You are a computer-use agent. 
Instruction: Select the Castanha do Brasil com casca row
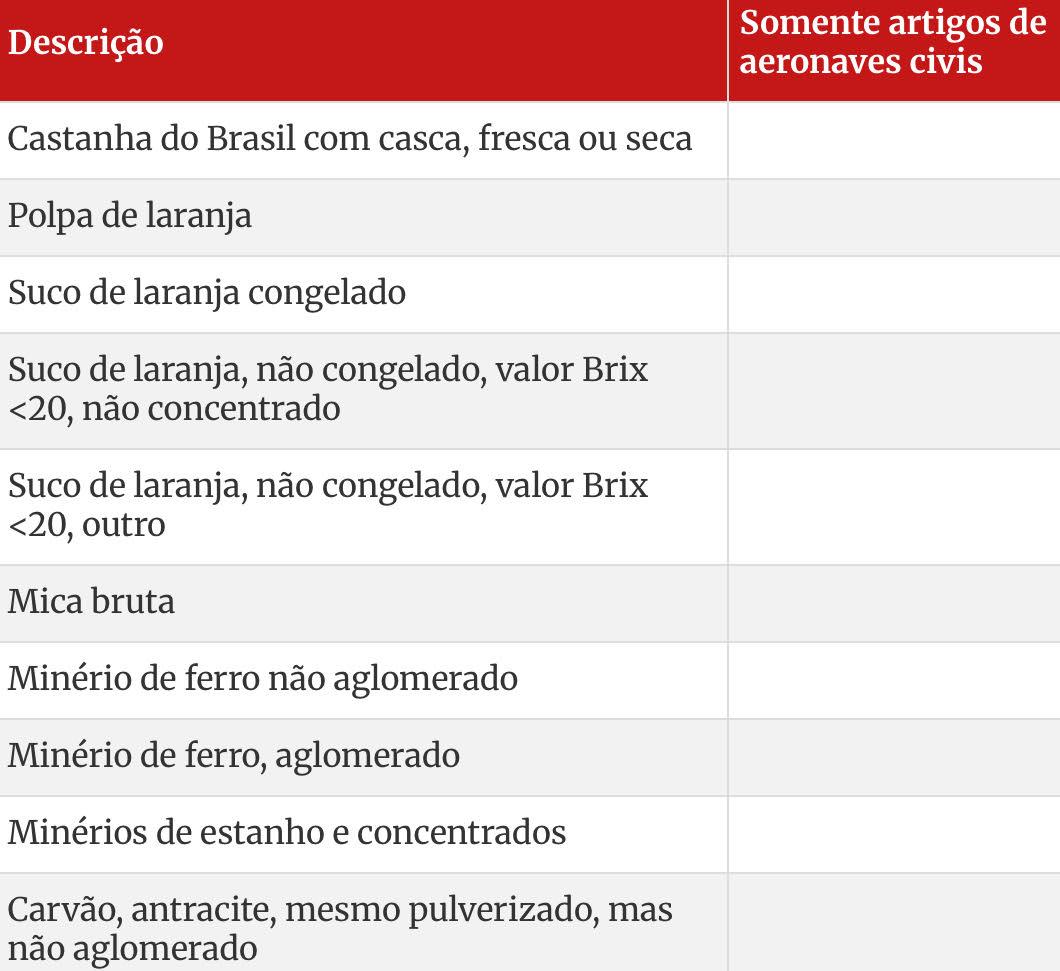pyautogui.click(x=350, y=138)
